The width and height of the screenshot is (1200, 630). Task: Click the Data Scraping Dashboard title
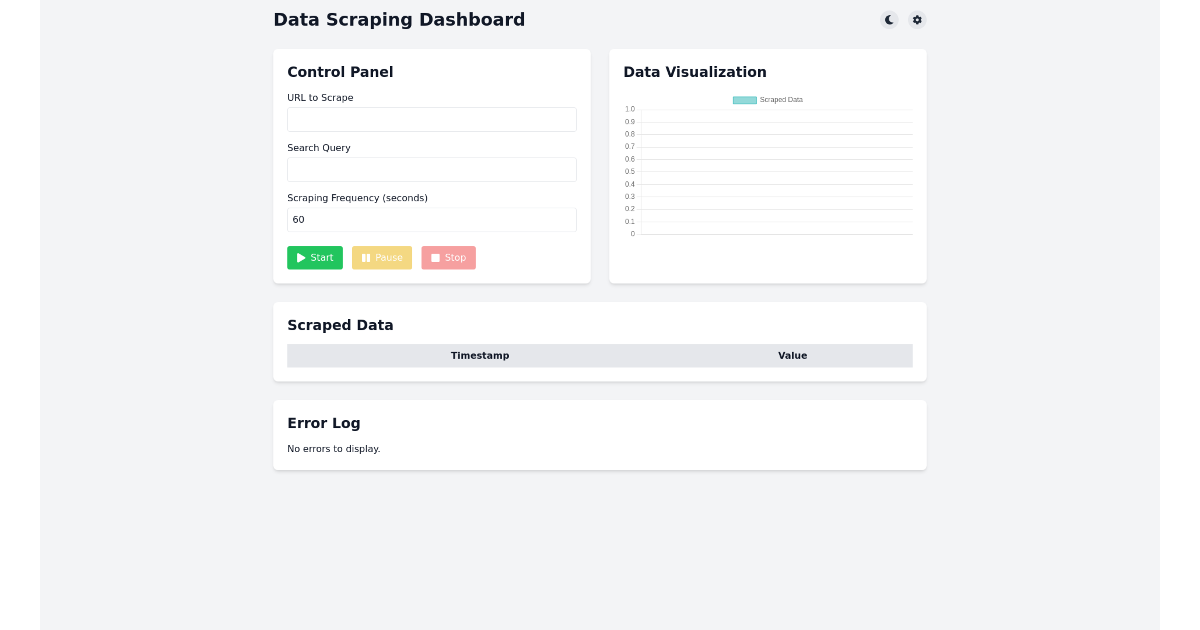(x=399, y=20)
